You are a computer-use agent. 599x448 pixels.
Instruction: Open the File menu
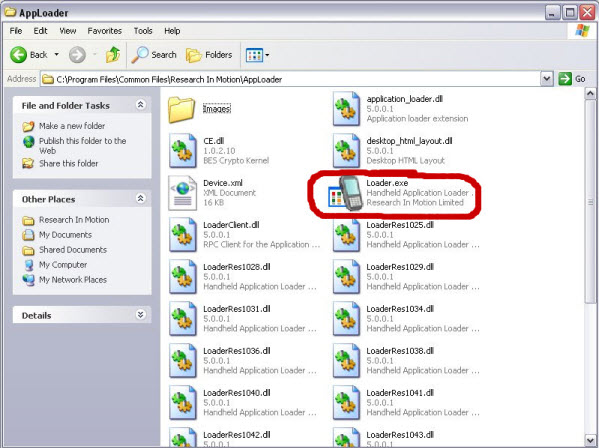point(16,31)
